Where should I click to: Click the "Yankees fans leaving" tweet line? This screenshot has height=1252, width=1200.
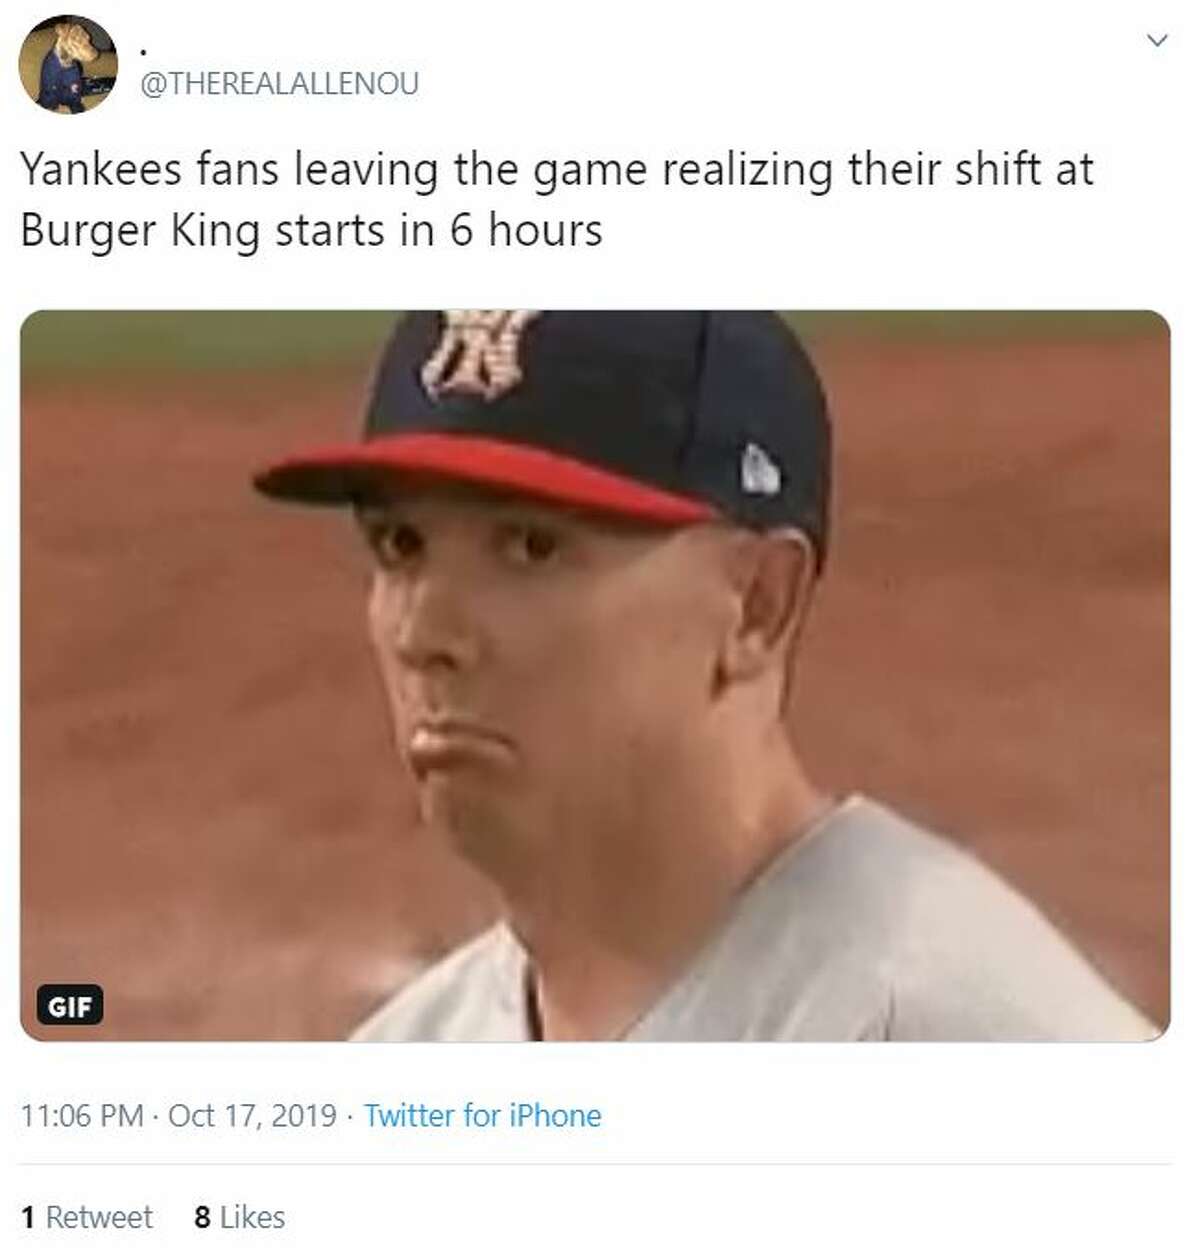[x=556, y=169]
